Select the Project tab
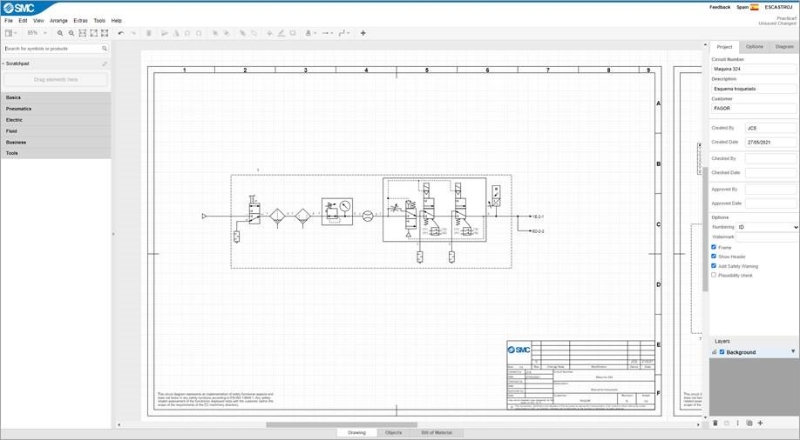The width and height of the screenshot is (800, 440). coord(724,47)
